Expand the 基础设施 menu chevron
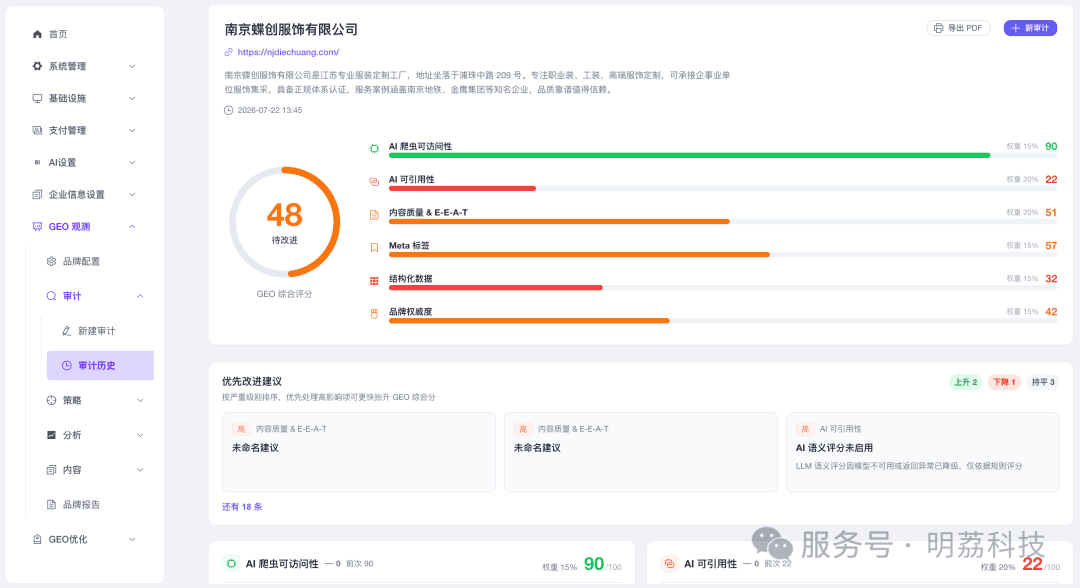This screenshot has width=1080, height=588. 132,98
